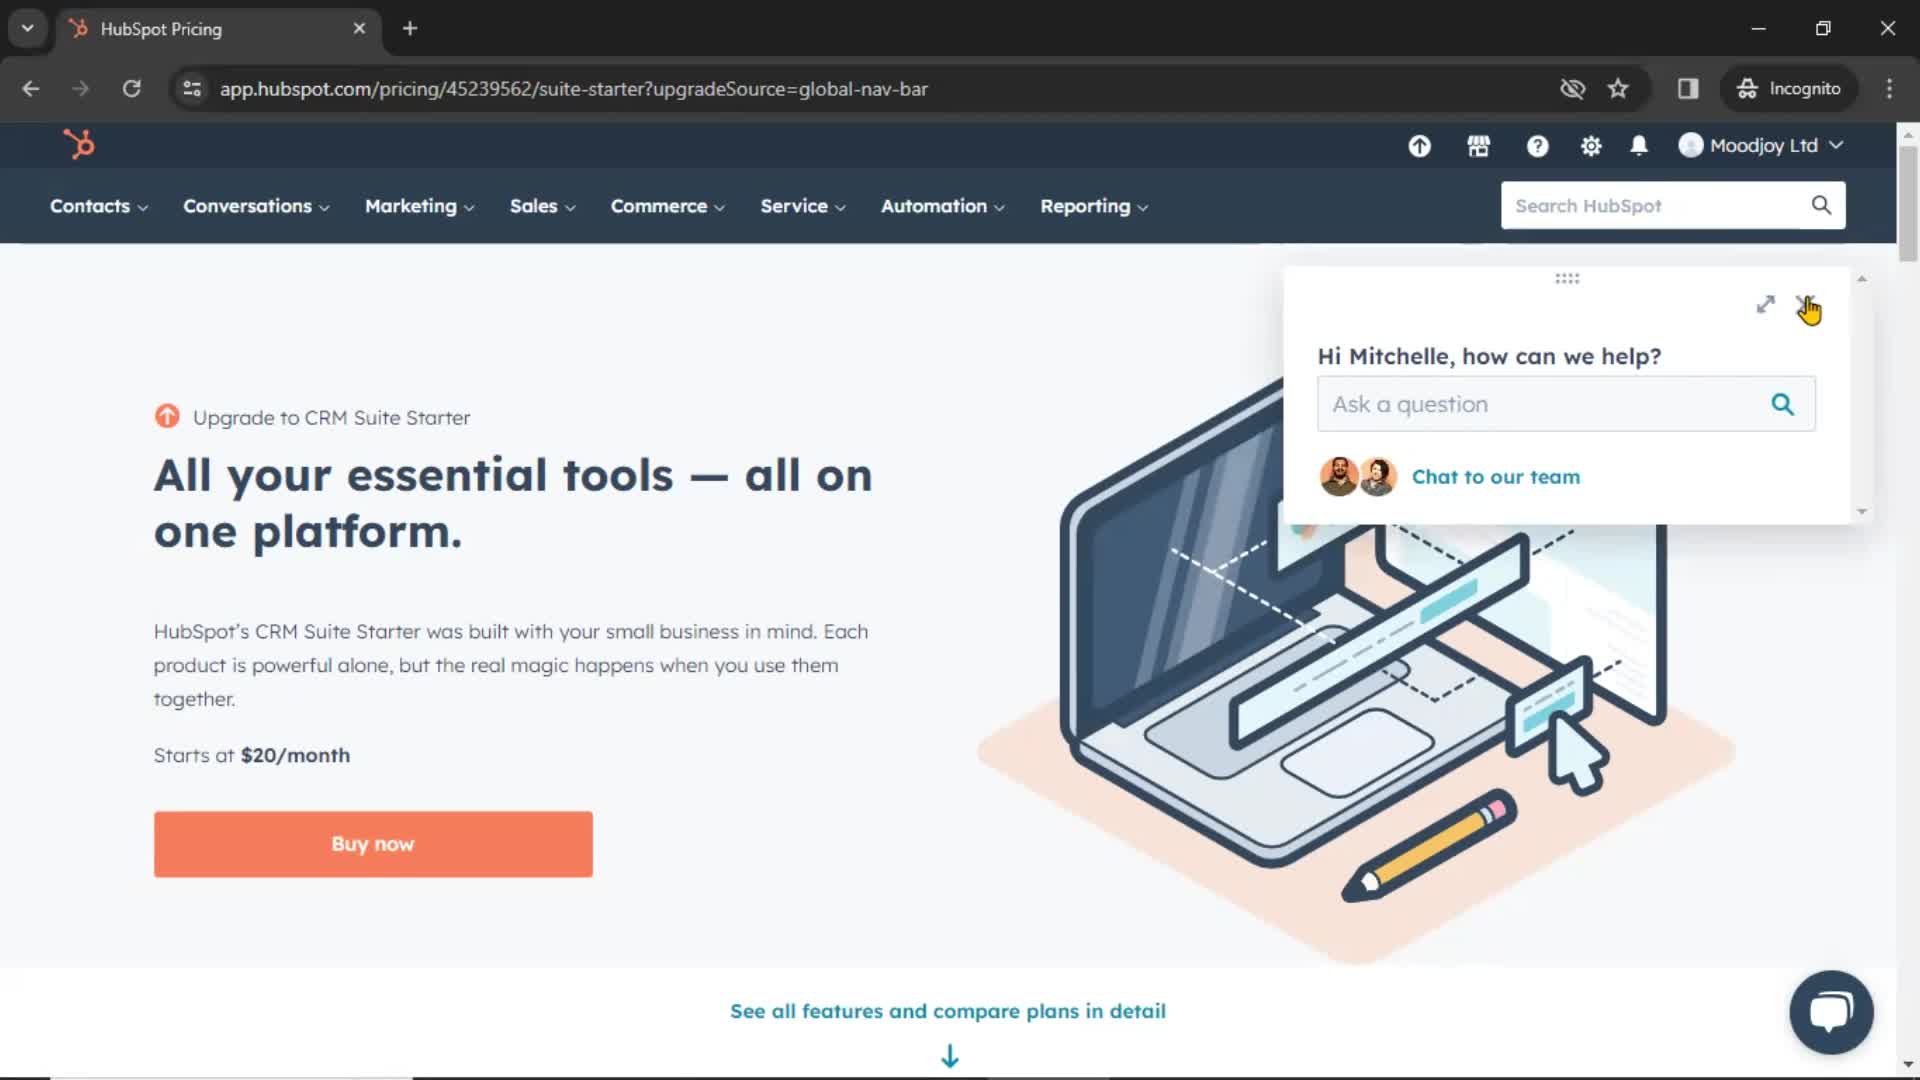Click Chat to our team link

(x=1495, y=476)
